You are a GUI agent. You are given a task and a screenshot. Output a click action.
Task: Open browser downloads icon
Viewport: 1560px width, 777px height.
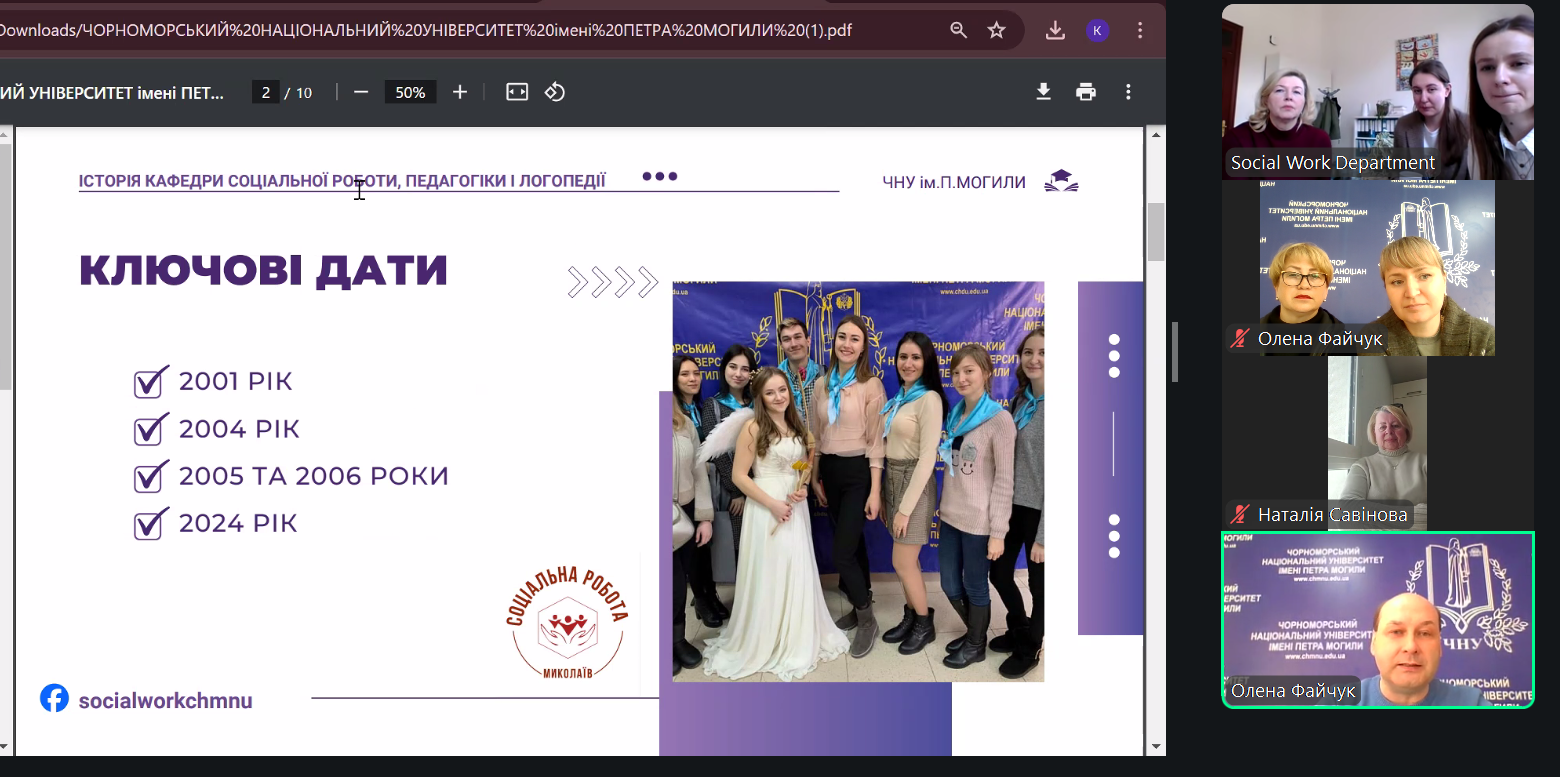click(x=1055, y=30)
